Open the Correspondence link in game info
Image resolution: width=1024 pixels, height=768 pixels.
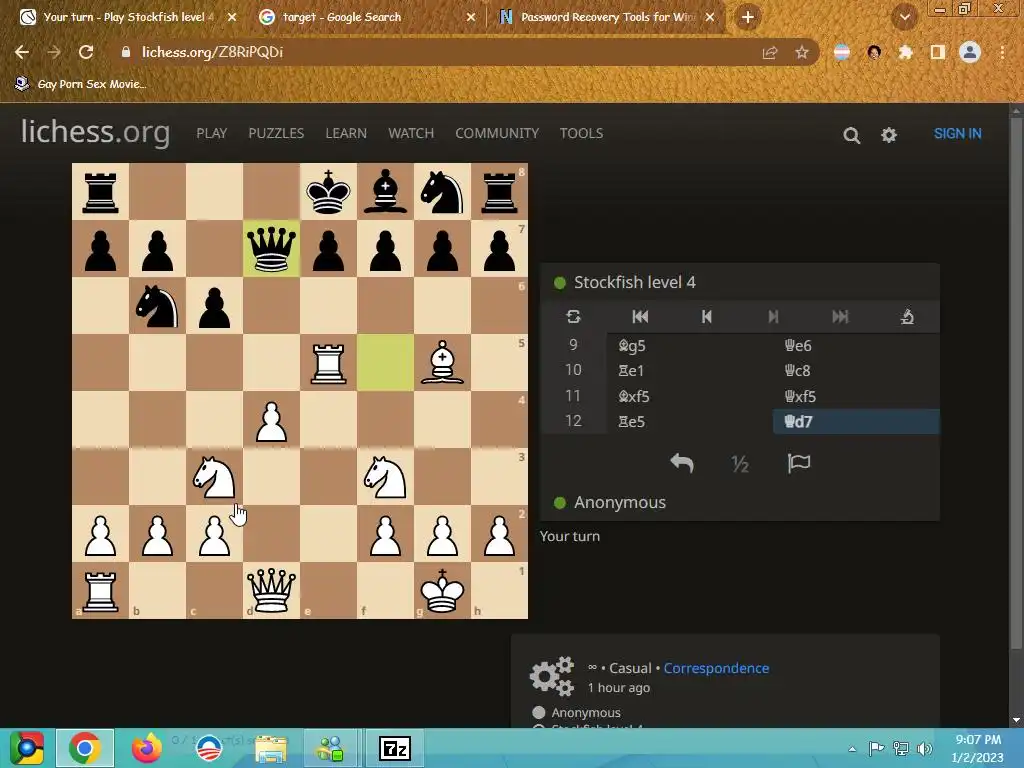tap(716, 668)
